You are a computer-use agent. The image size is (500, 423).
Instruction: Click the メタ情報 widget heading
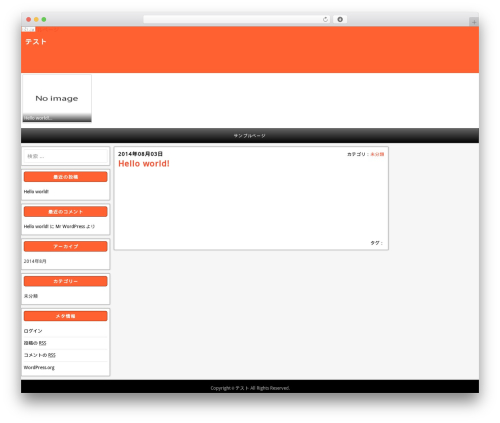point(66,316)
